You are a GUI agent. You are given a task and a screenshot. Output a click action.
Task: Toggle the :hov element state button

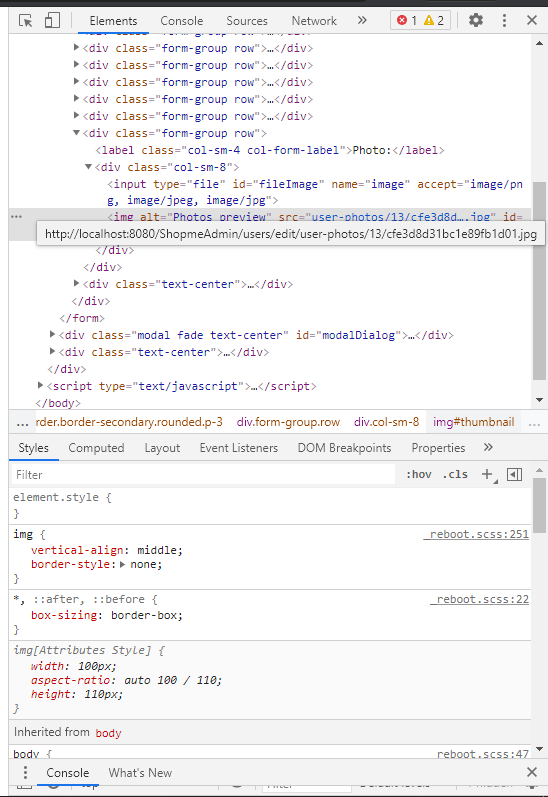pos(418,474)
